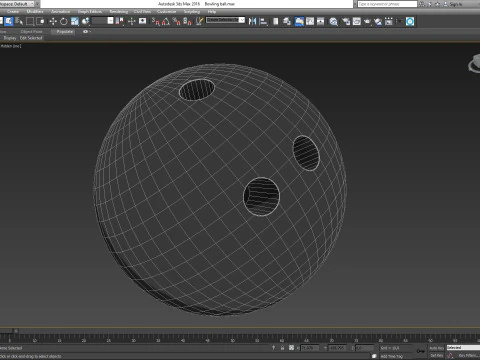This screenshot has height=360, width=480.
Task: Open the Help menu
Action: [212, 12]
